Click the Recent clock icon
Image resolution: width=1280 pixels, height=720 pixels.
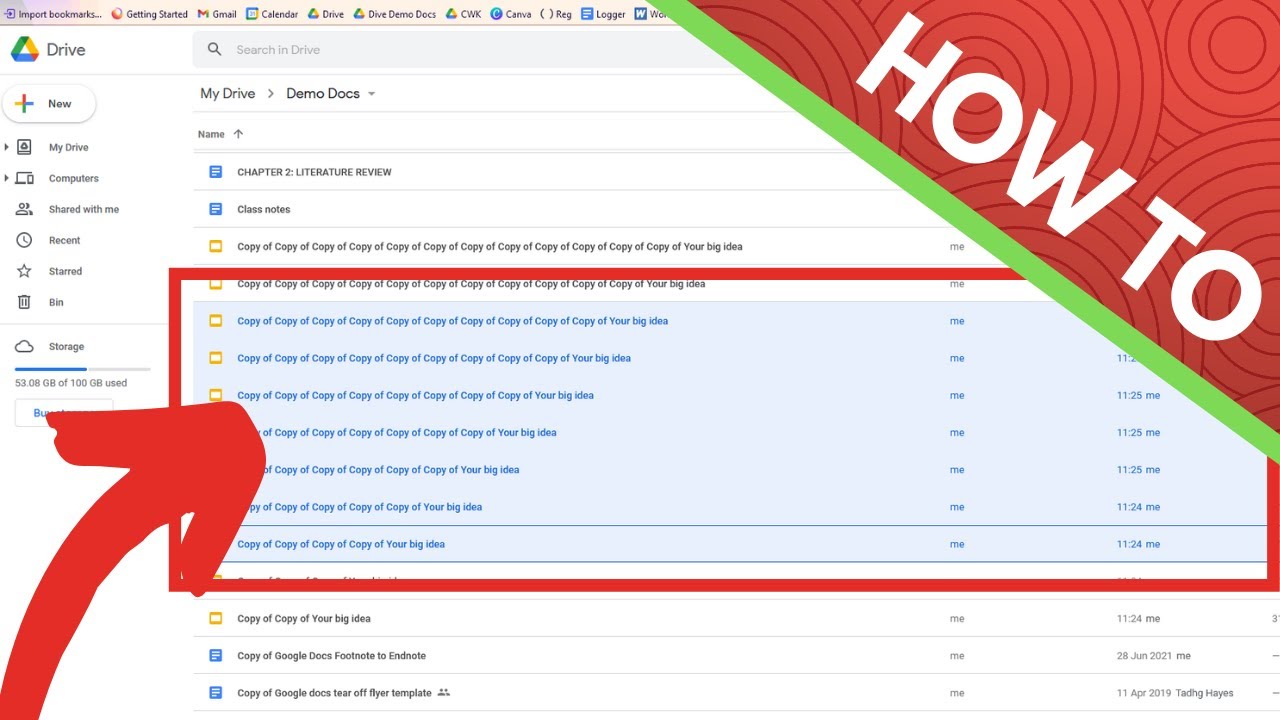point(25,240)
